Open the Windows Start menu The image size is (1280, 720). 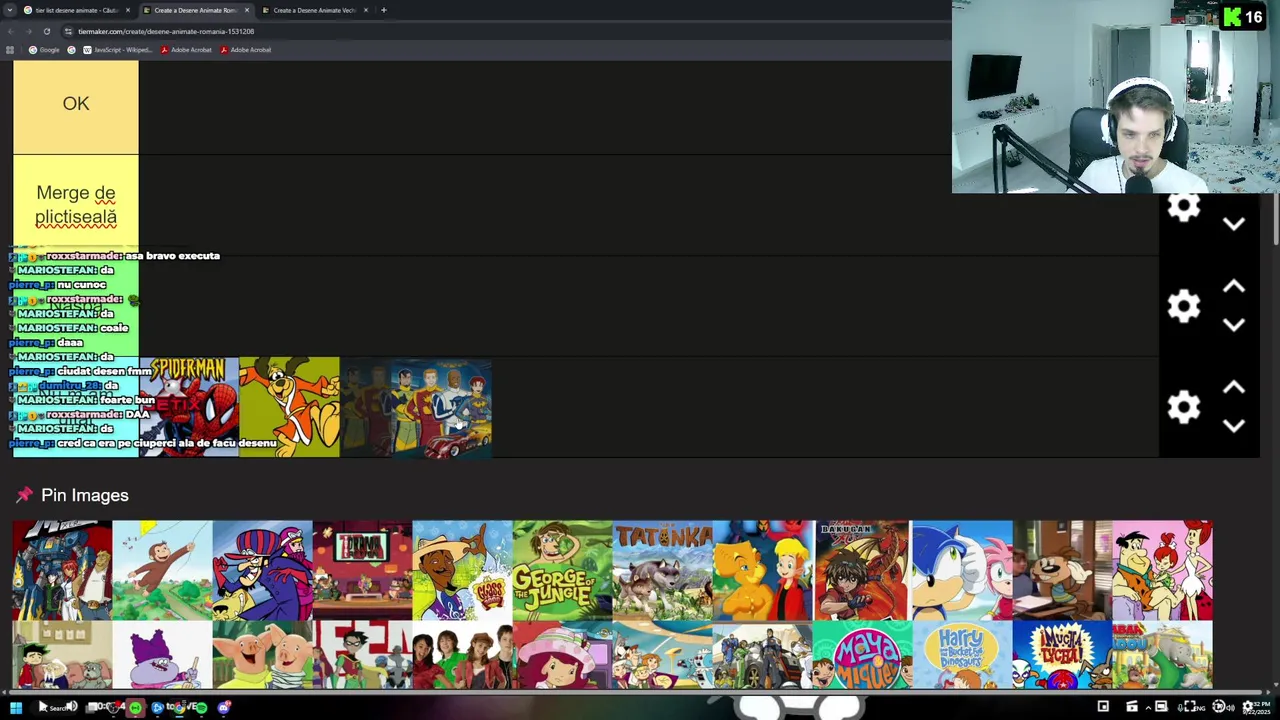pos(15,707)
